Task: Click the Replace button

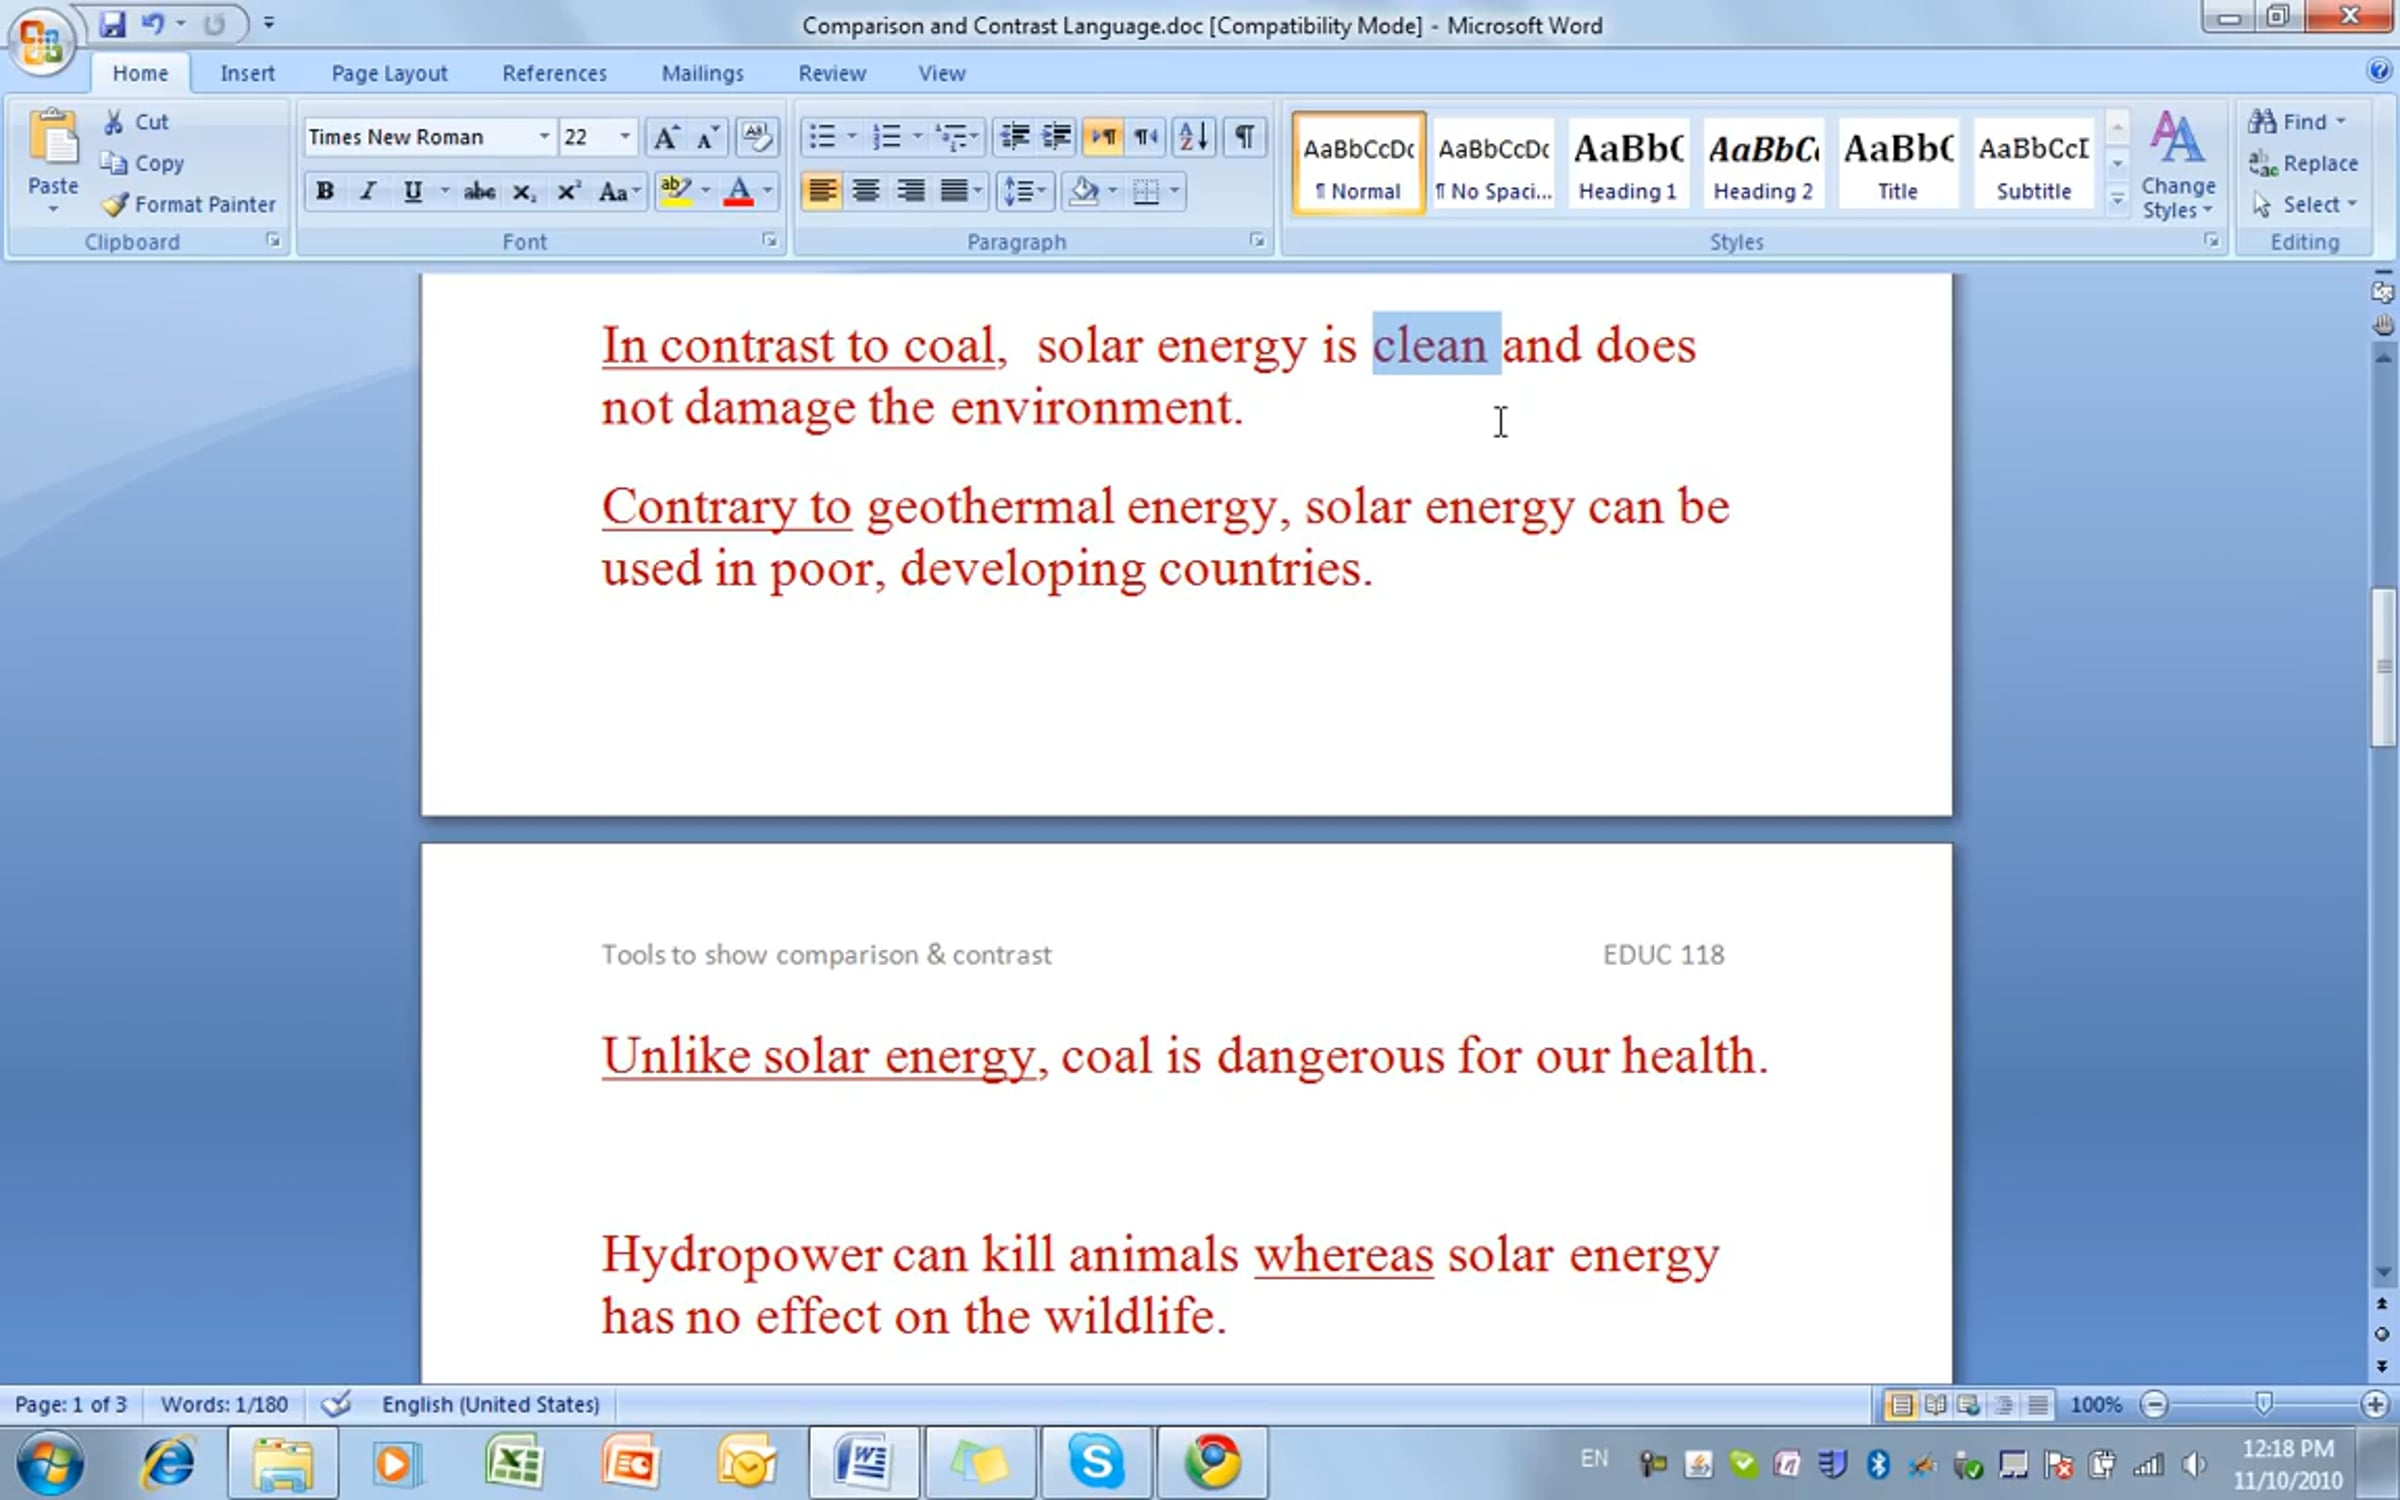Action: coord(2306,163)
